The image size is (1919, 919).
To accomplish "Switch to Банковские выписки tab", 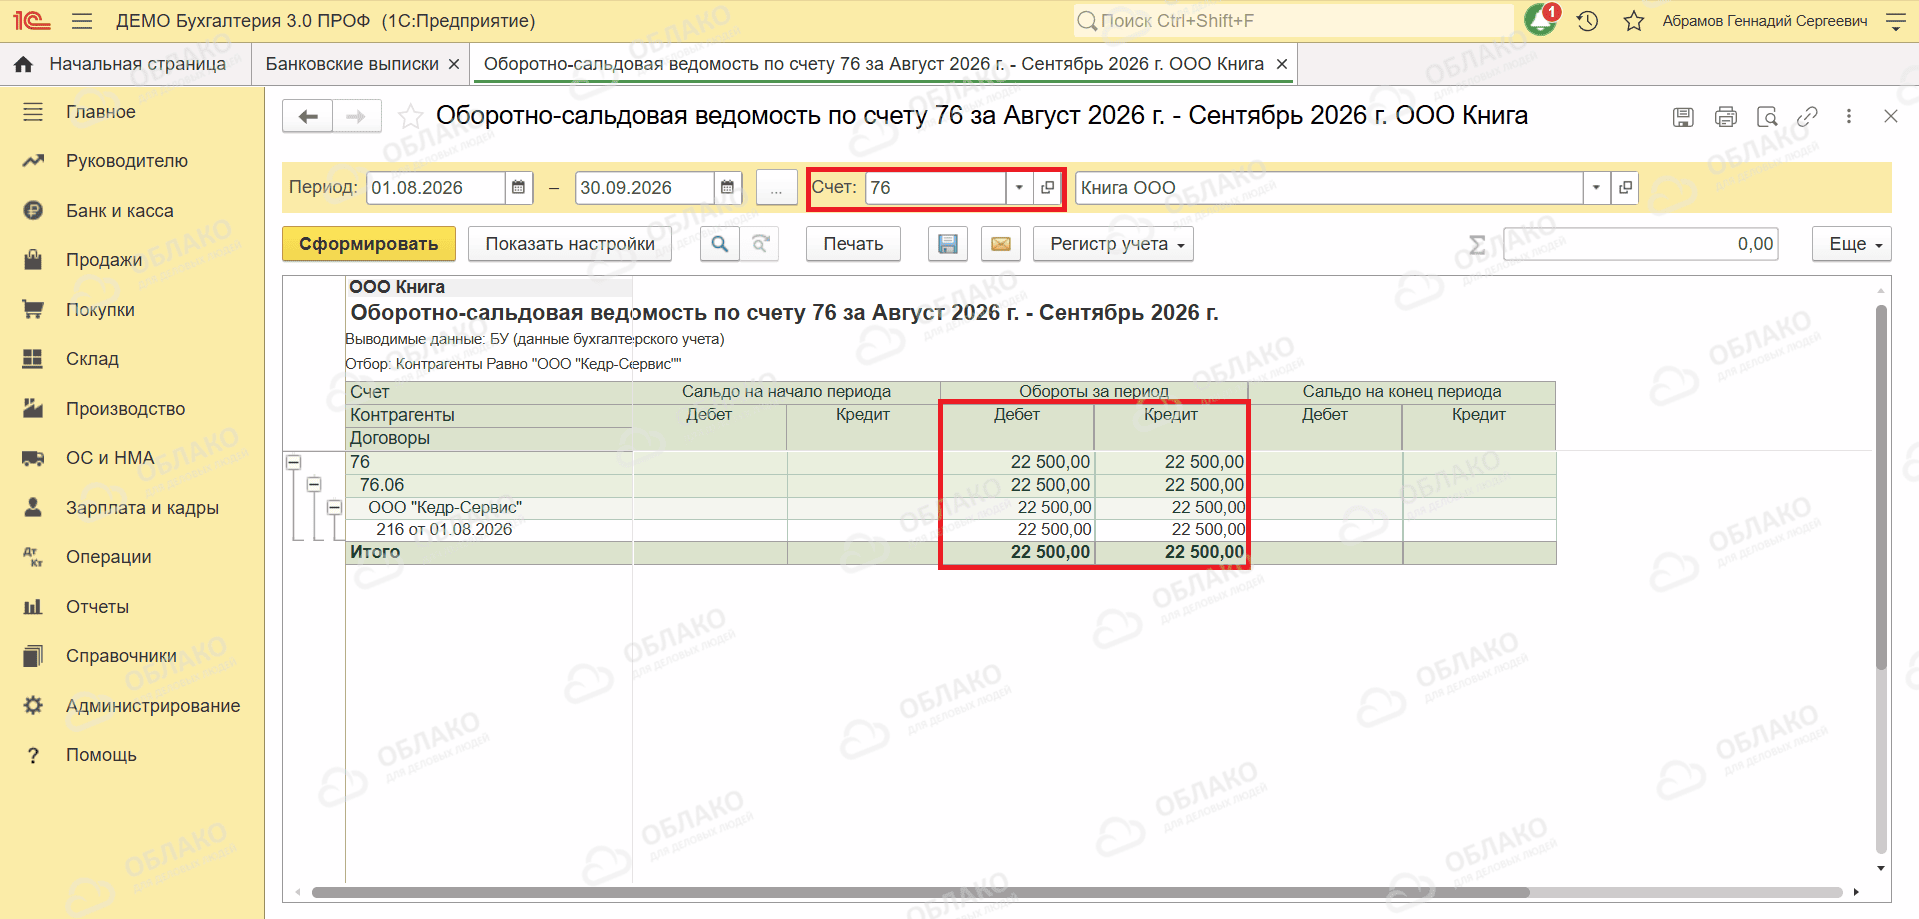I will coord(352,64).
